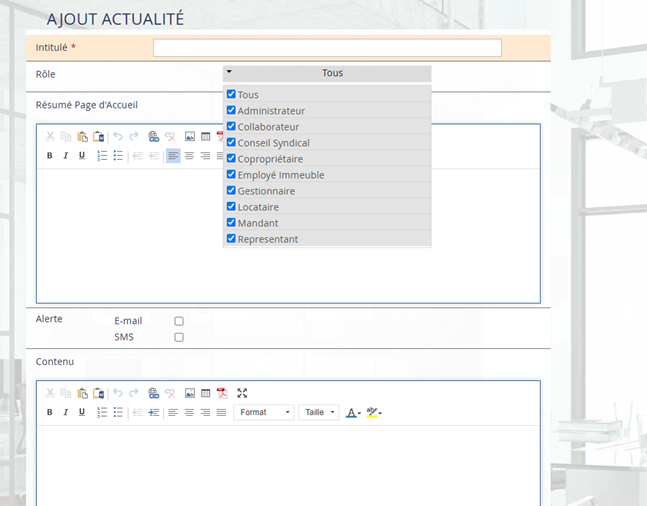Click the Maximize icon in Contenu editor toolbar
The width and height of the screenshot is (647, 506).
pyautogui.click(x=242, y=393)
